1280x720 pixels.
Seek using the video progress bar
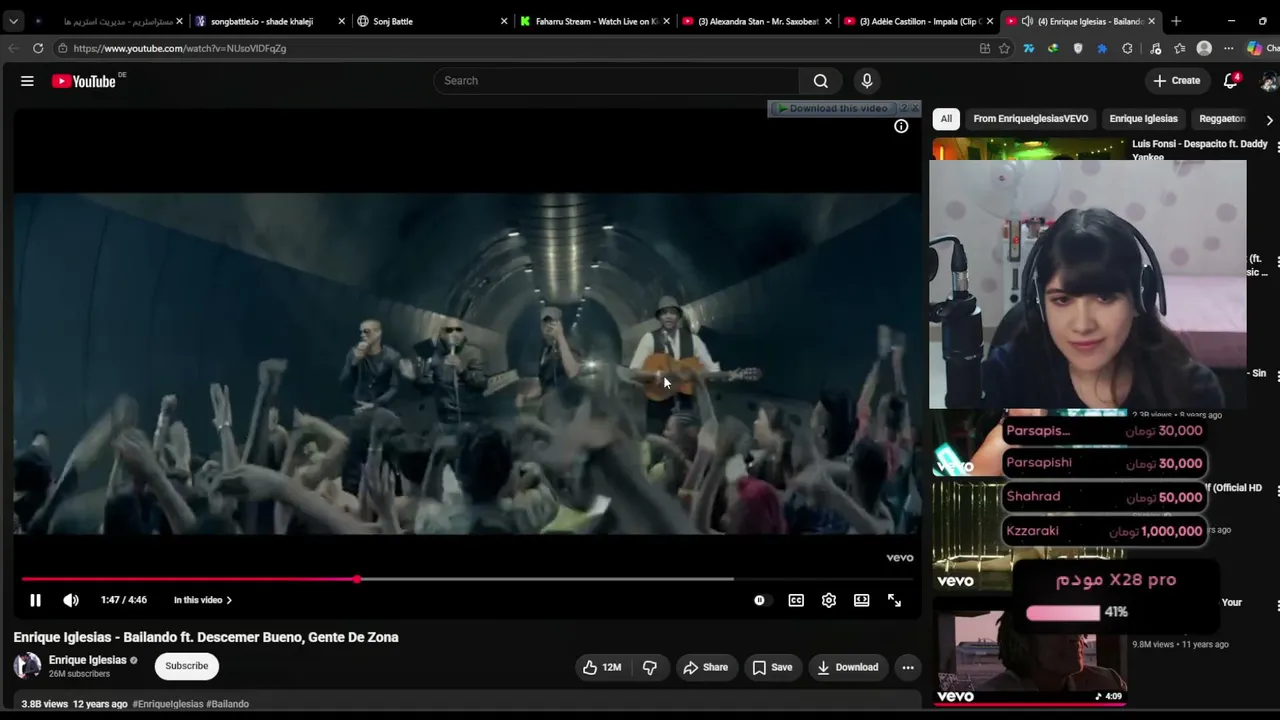pos(467,579)
